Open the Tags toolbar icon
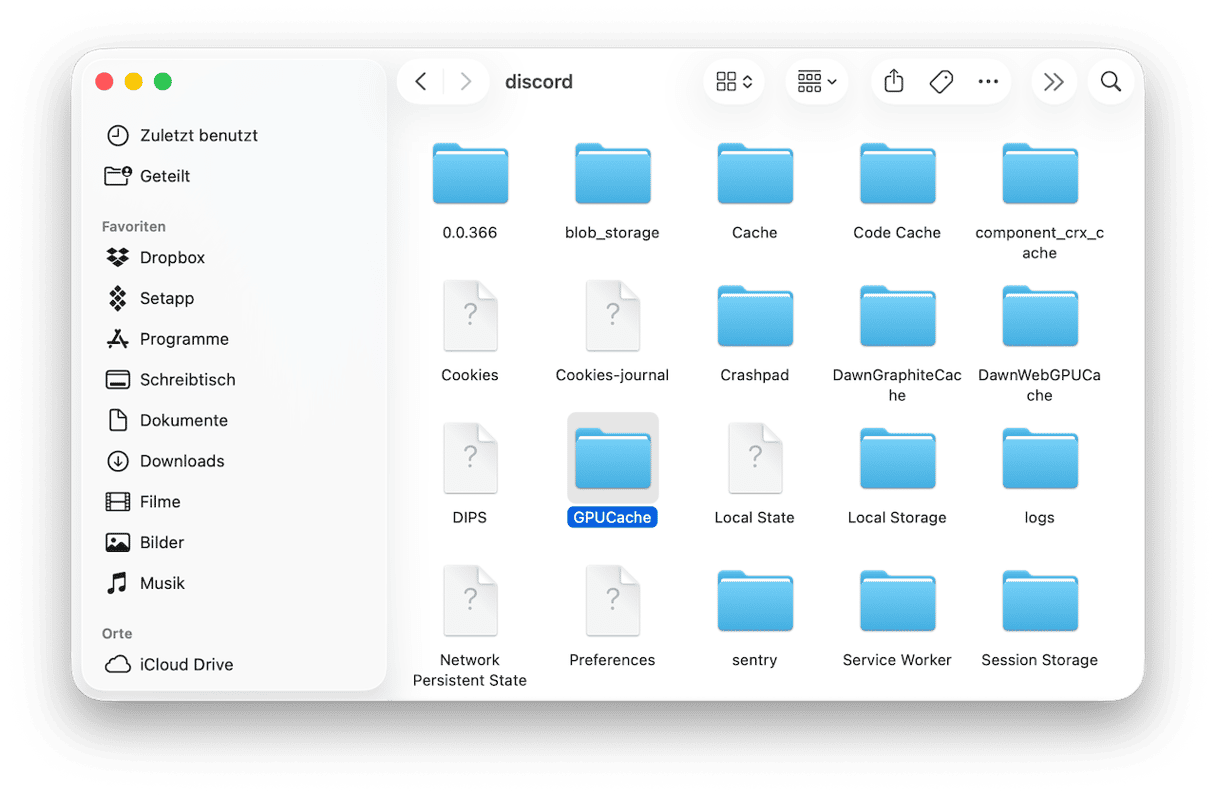The width and height of the screenshot is (1216, 795). pyautogui.click(x=941, y=82)
